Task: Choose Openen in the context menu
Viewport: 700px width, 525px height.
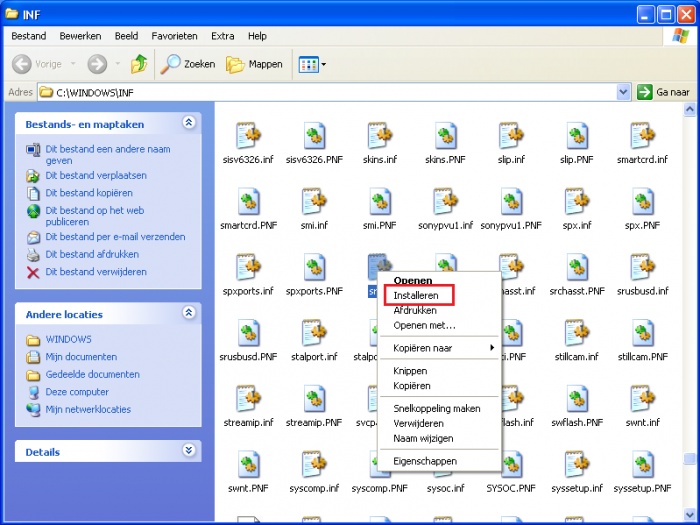Action: coord(440,281)
